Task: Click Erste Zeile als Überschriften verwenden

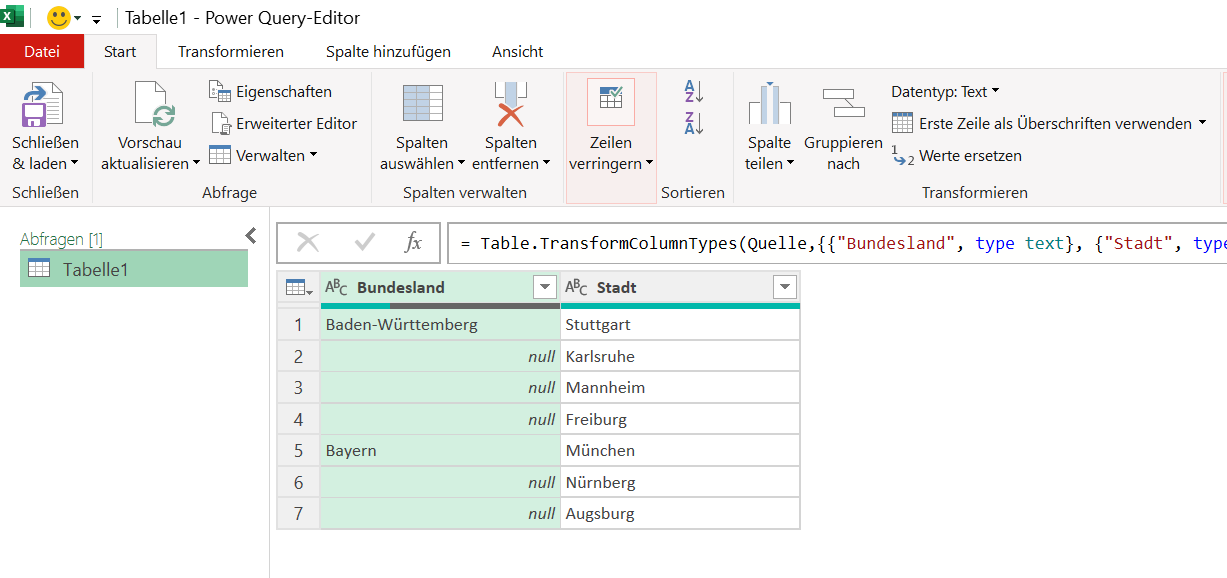Action: (1048, 124)
